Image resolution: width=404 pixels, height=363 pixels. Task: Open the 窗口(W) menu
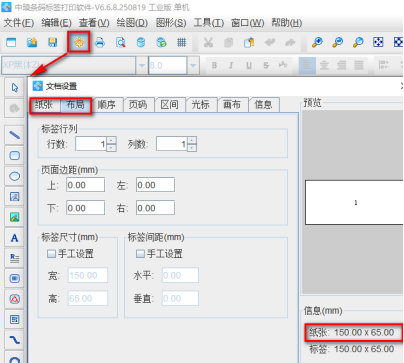click(x=247, y=23)
